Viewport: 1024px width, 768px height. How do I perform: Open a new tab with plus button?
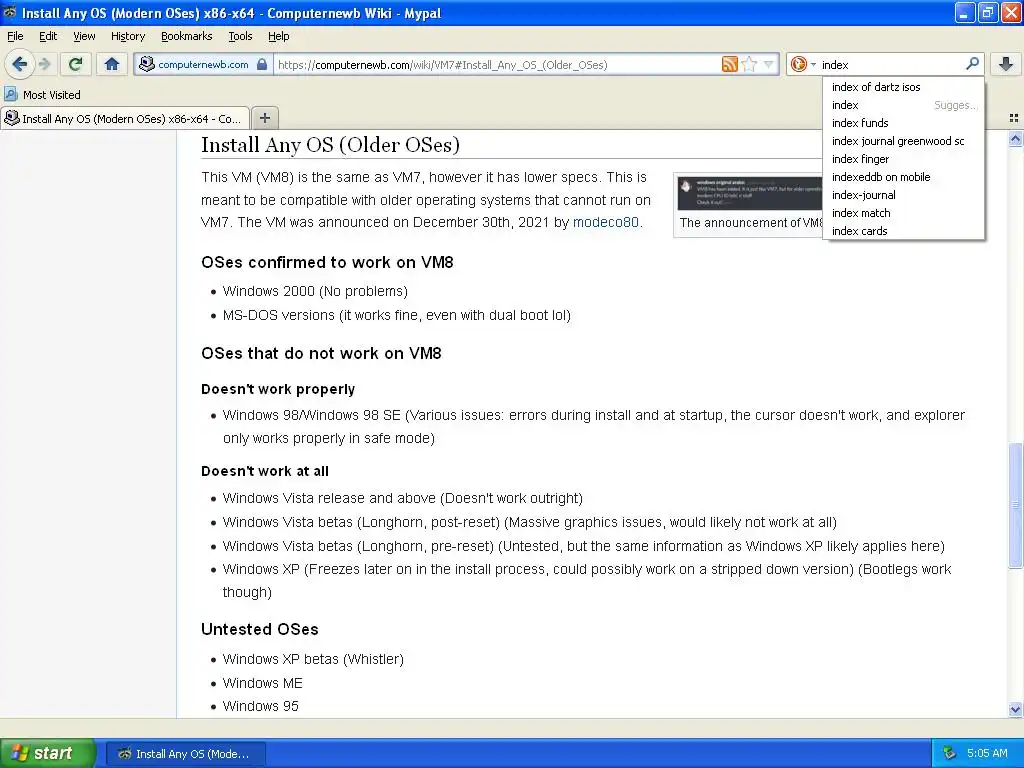tap(264, 118)
